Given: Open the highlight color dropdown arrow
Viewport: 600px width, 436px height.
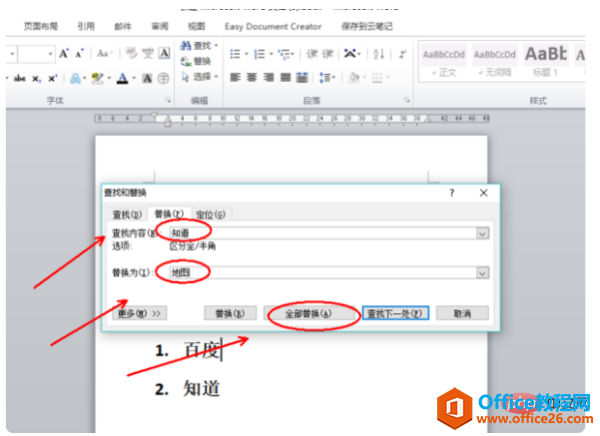Looking at the screenshot, I should (x=109, y=78).
